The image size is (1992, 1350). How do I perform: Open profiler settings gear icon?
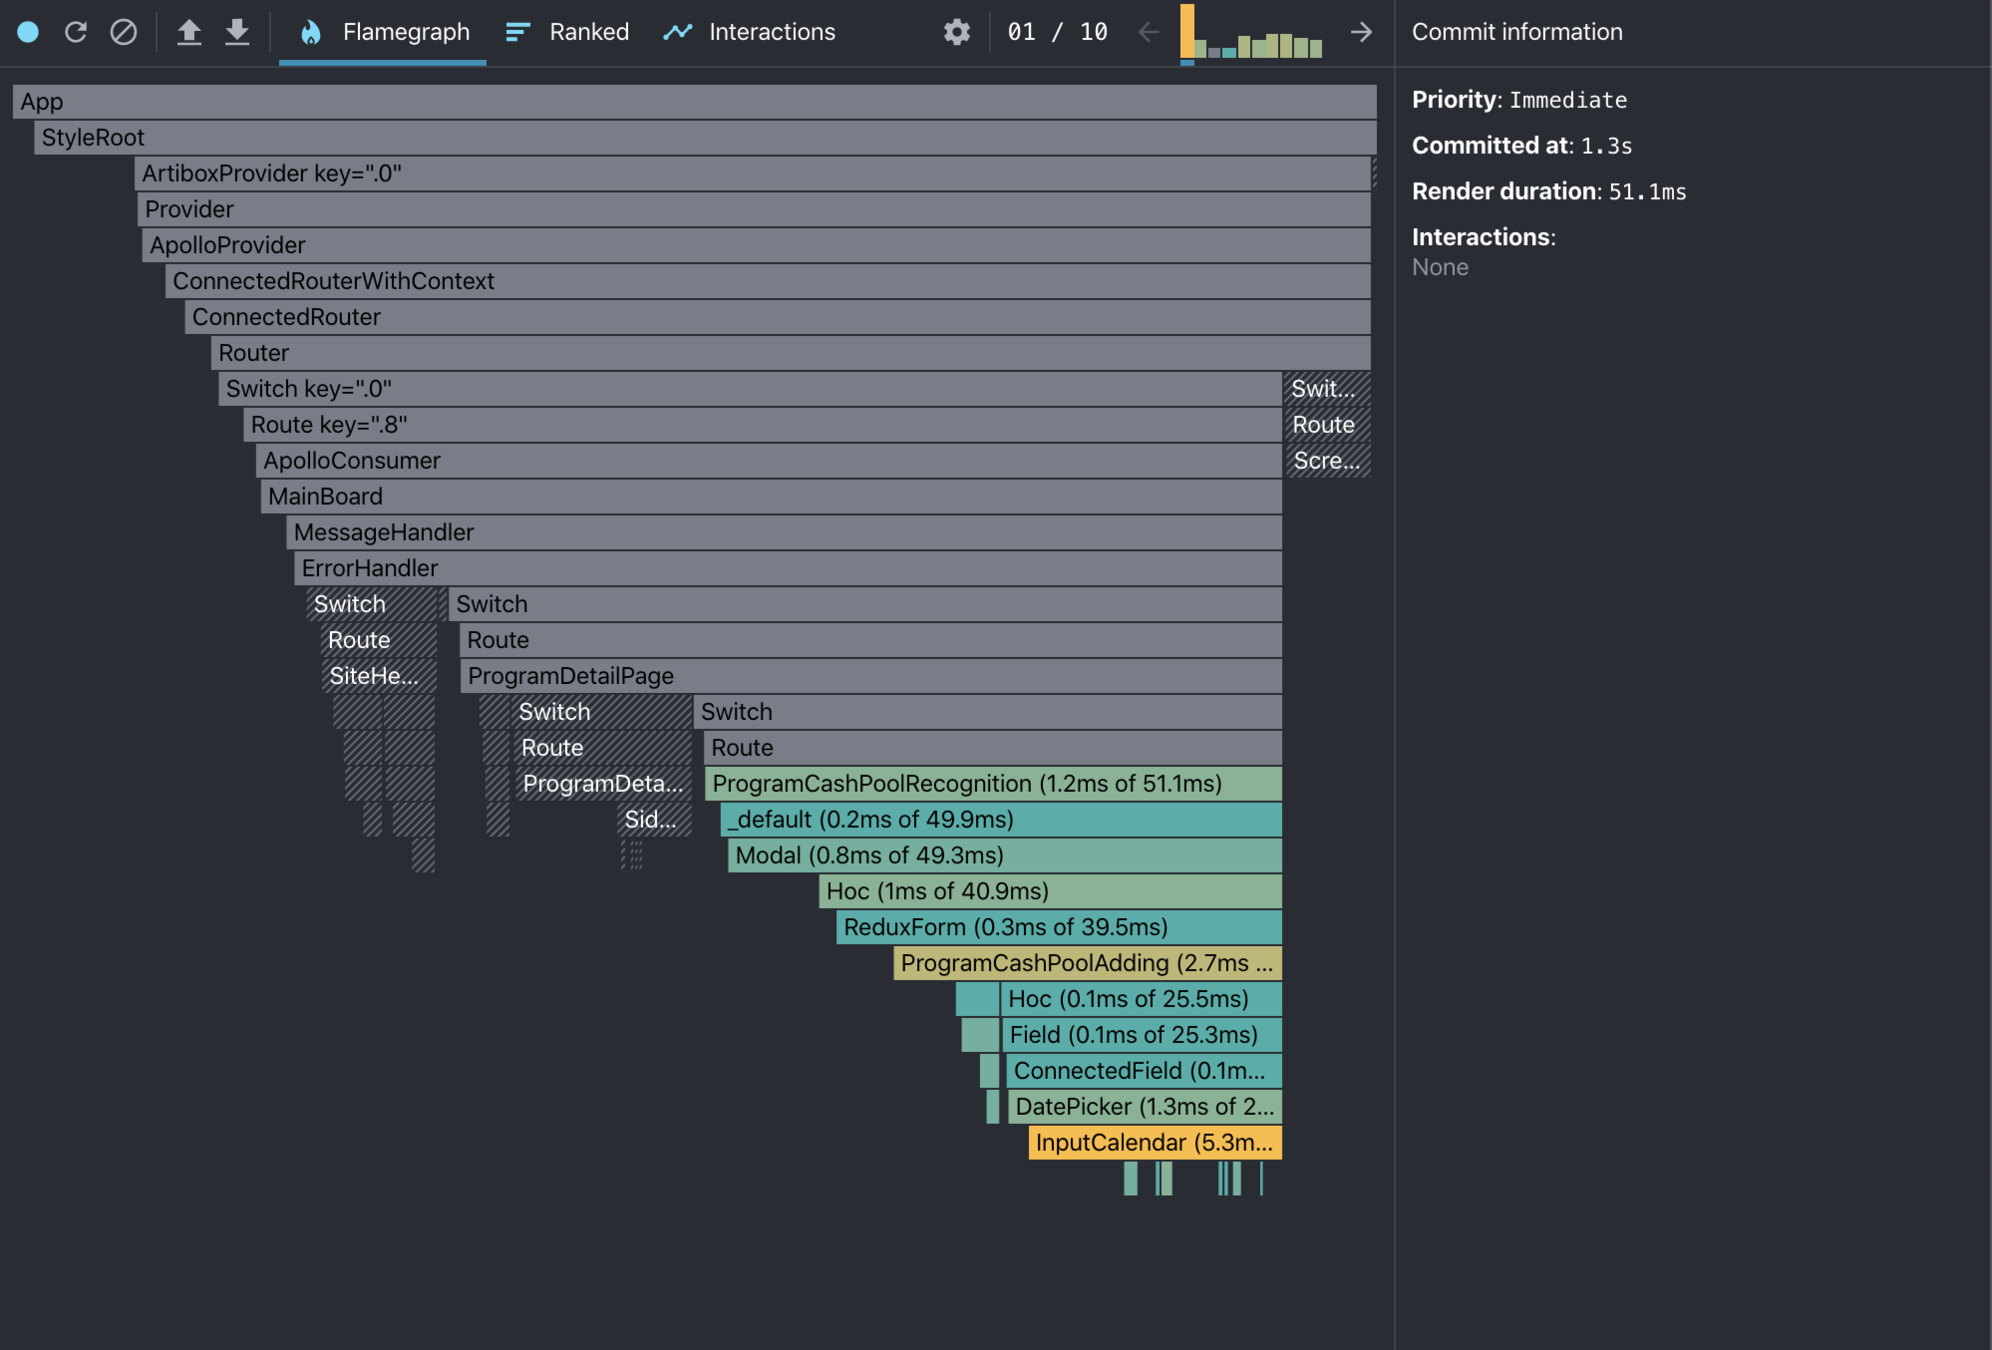956,32
